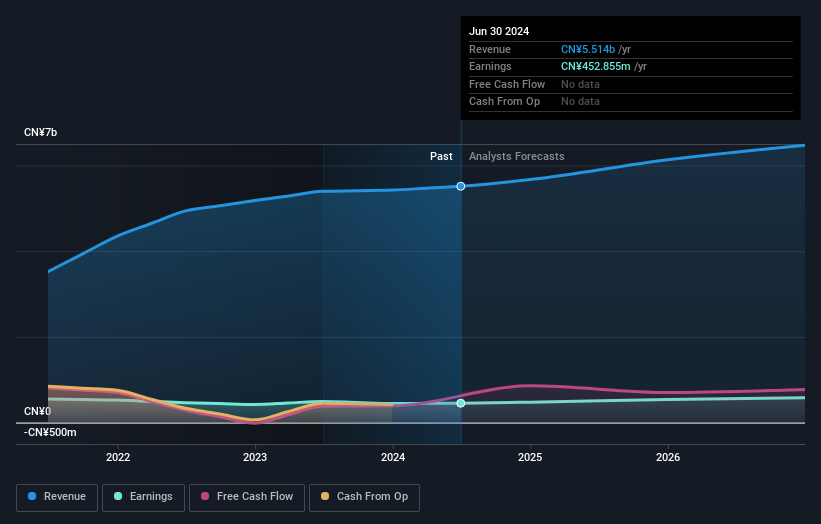
Task: Toggle the Cash From Op legend button
Action: (364, 497)
